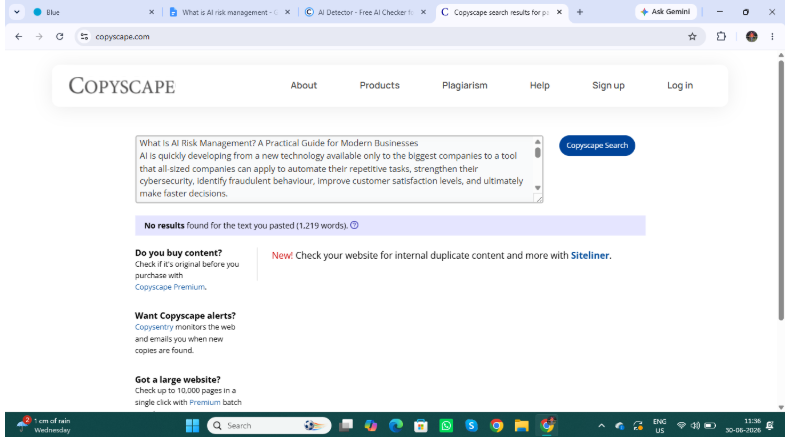Open the Products menu item
This screenshot has height=437, width=785.
click(379, 86)
